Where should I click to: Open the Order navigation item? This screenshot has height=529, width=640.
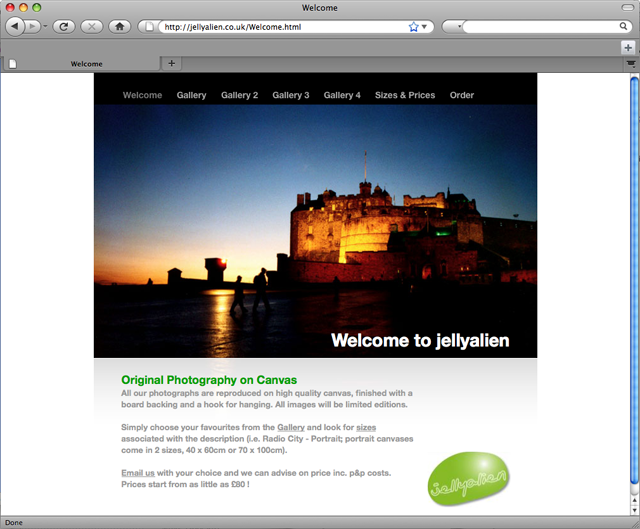462,95
